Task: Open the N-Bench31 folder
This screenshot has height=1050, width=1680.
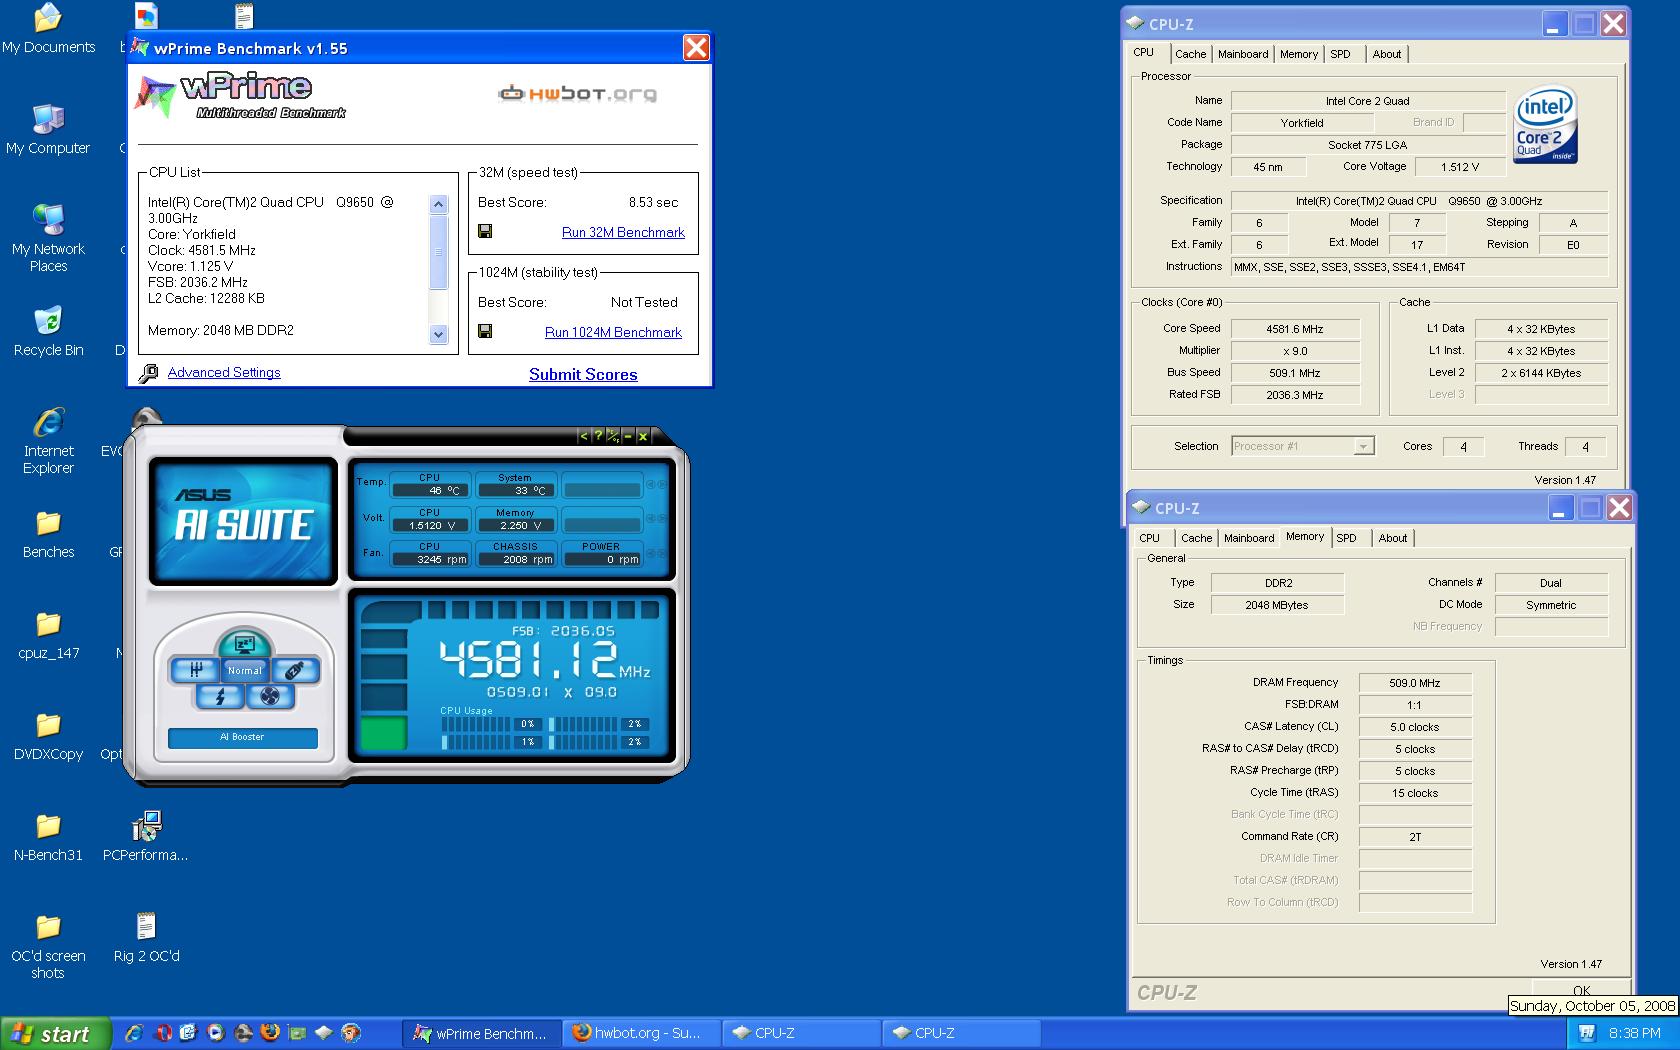Action: (48, 837)
